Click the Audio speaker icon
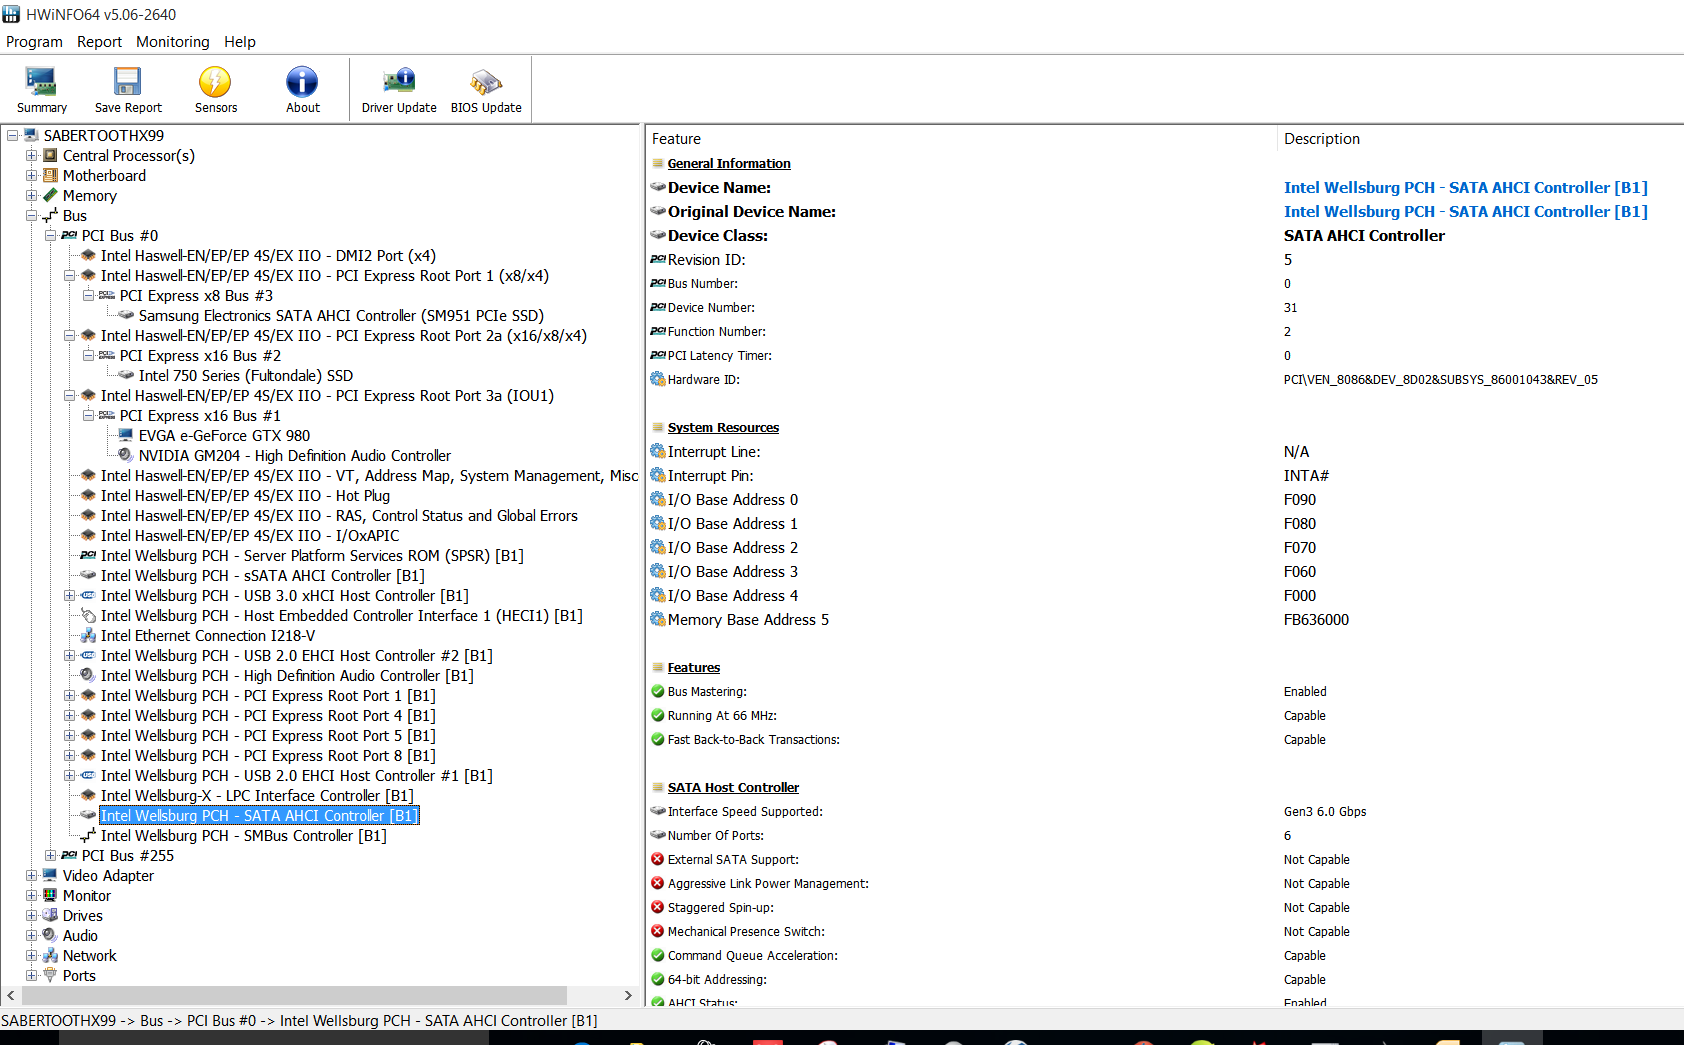This screenshot has width=1684, height=1045. coord(50,935)
